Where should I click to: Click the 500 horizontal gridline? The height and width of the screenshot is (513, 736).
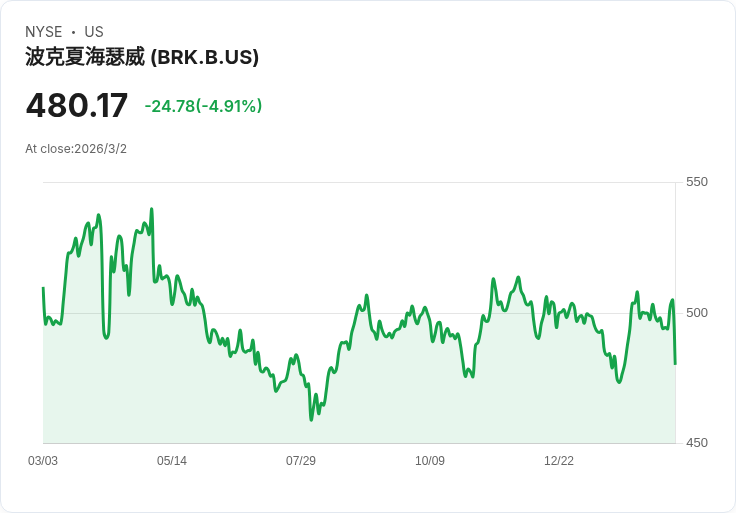point(359,313)
